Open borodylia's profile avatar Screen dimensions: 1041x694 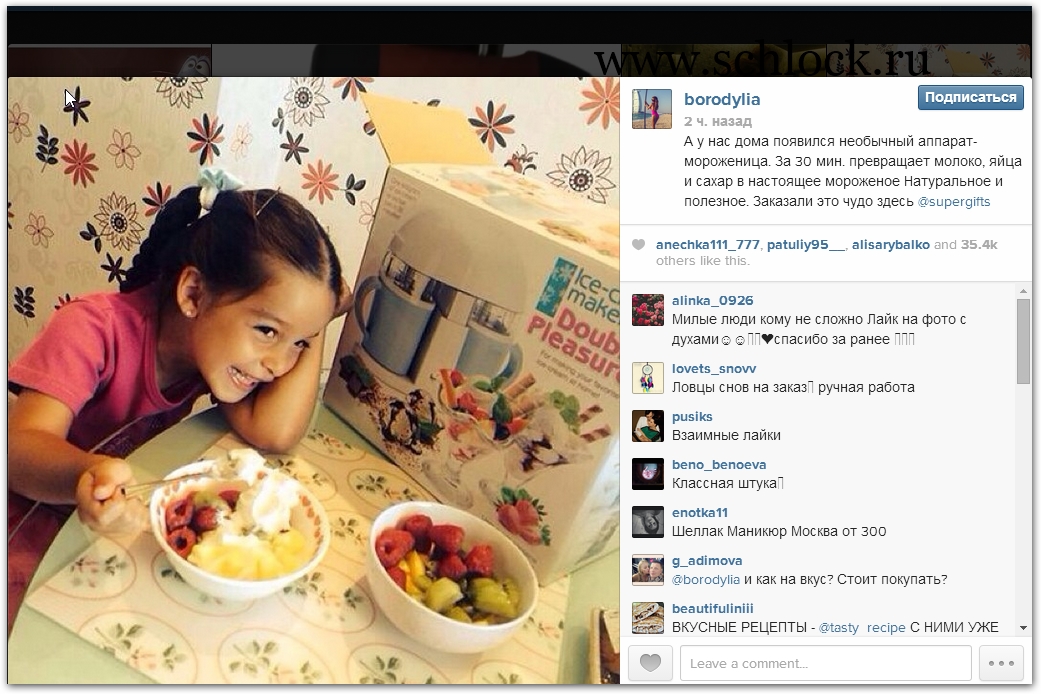[x=651, y=108]
